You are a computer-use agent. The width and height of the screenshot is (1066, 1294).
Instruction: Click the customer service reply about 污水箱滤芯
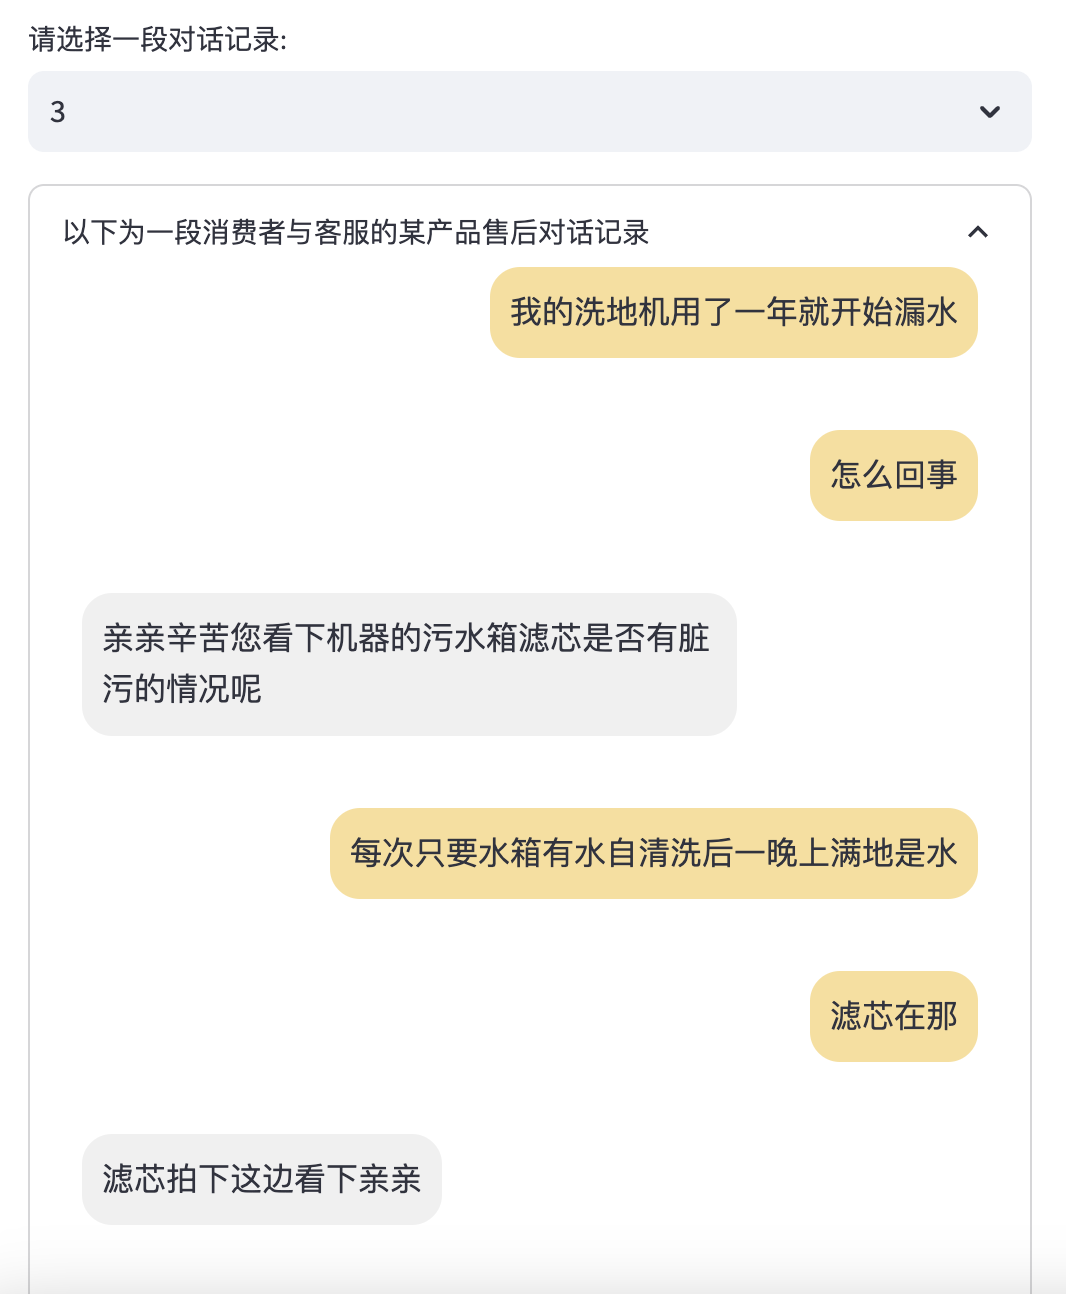(x=408, y=664)
